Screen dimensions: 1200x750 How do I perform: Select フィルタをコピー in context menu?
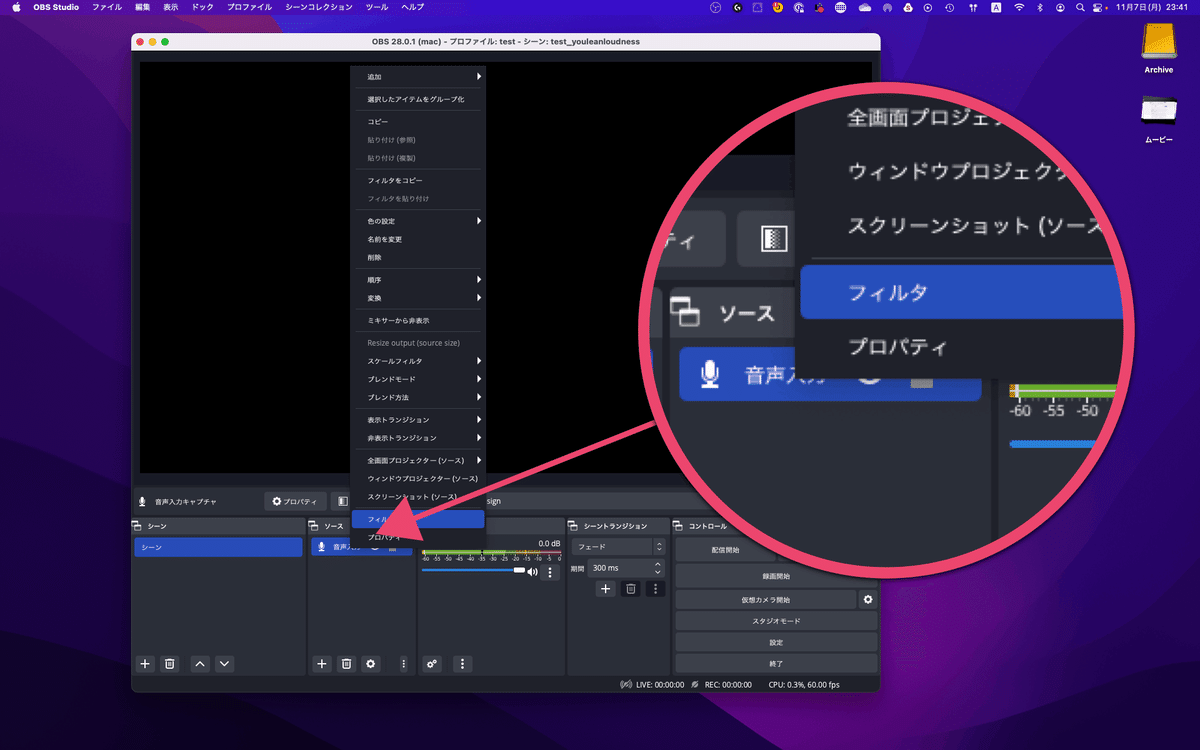click(418, 180)
